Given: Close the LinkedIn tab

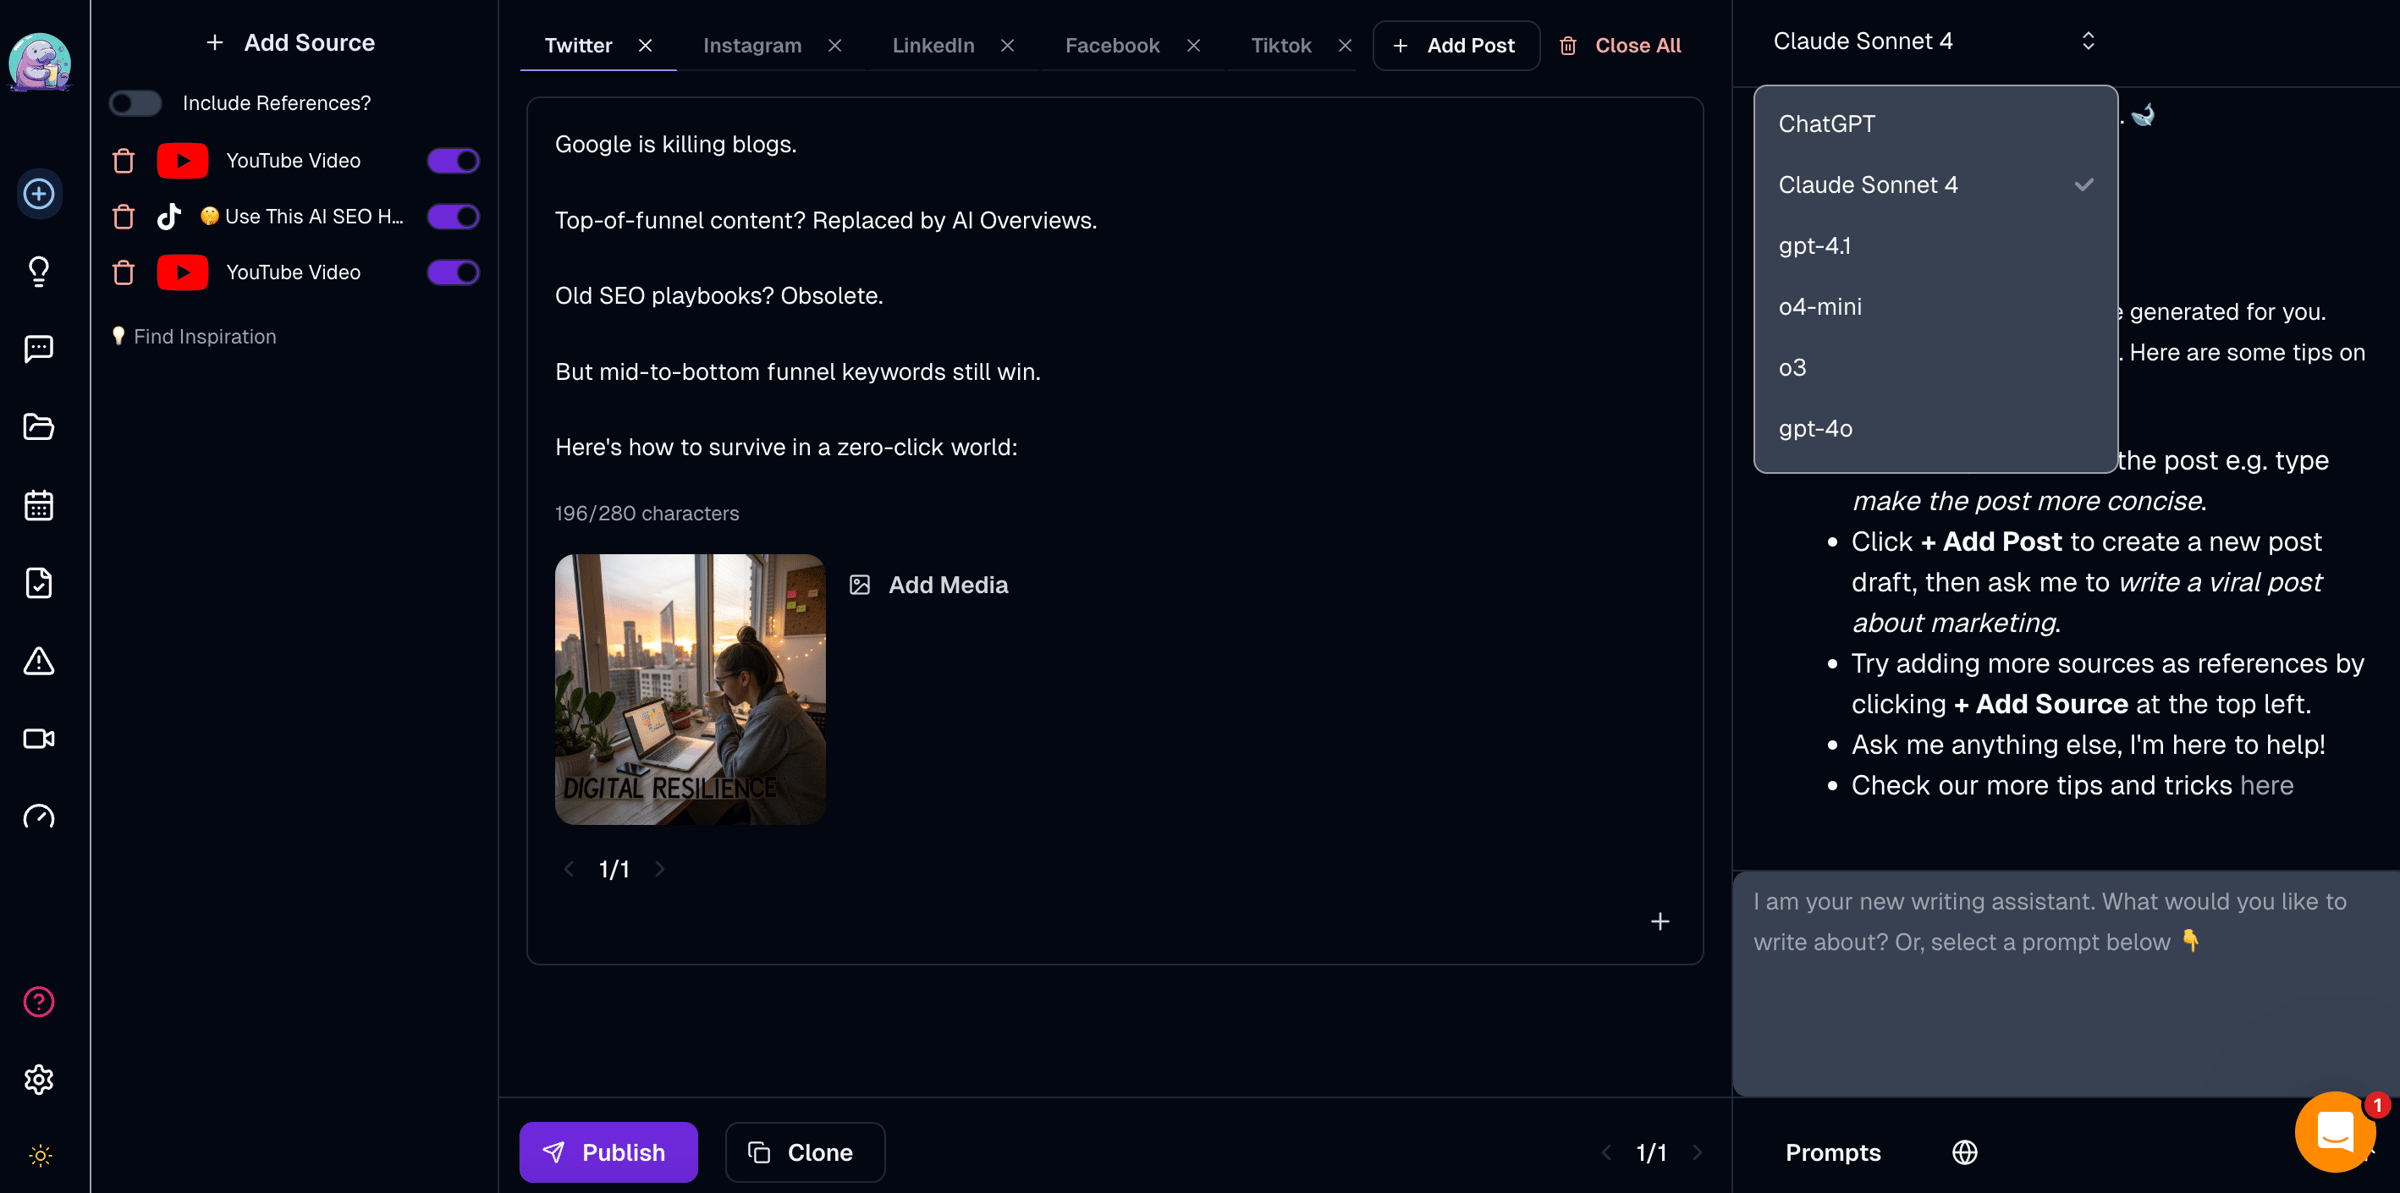Looking at the screenshot, I should [x=1008, y=45].
